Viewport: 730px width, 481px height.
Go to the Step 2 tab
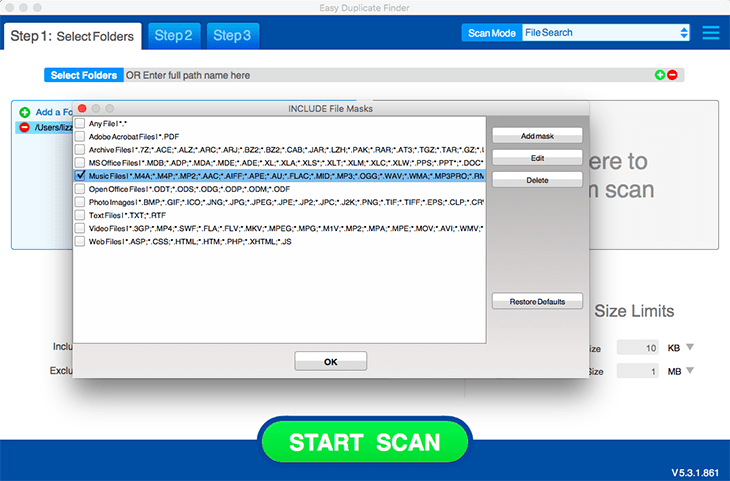click(x=174, y=36)
